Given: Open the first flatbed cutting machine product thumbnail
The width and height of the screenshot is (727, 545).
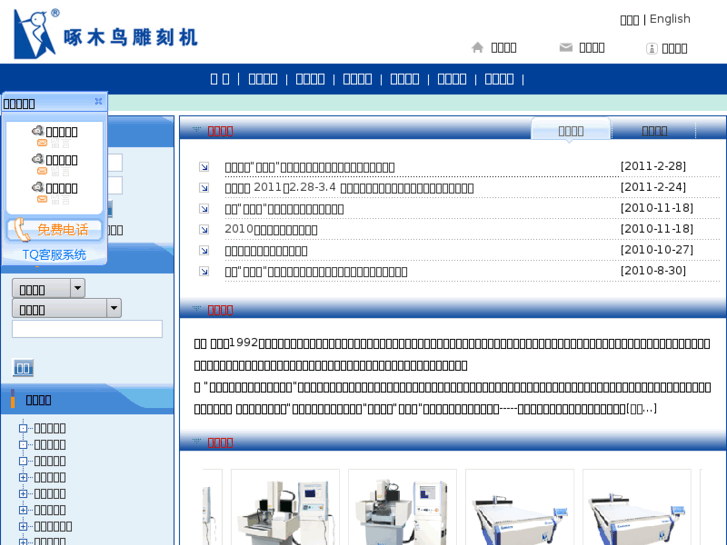Looking at the screenshot, I should click(519, 507).
